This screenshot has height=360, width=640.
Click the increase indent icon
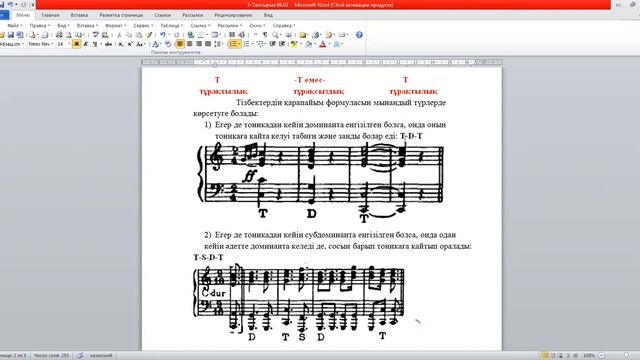click(282, 44)
